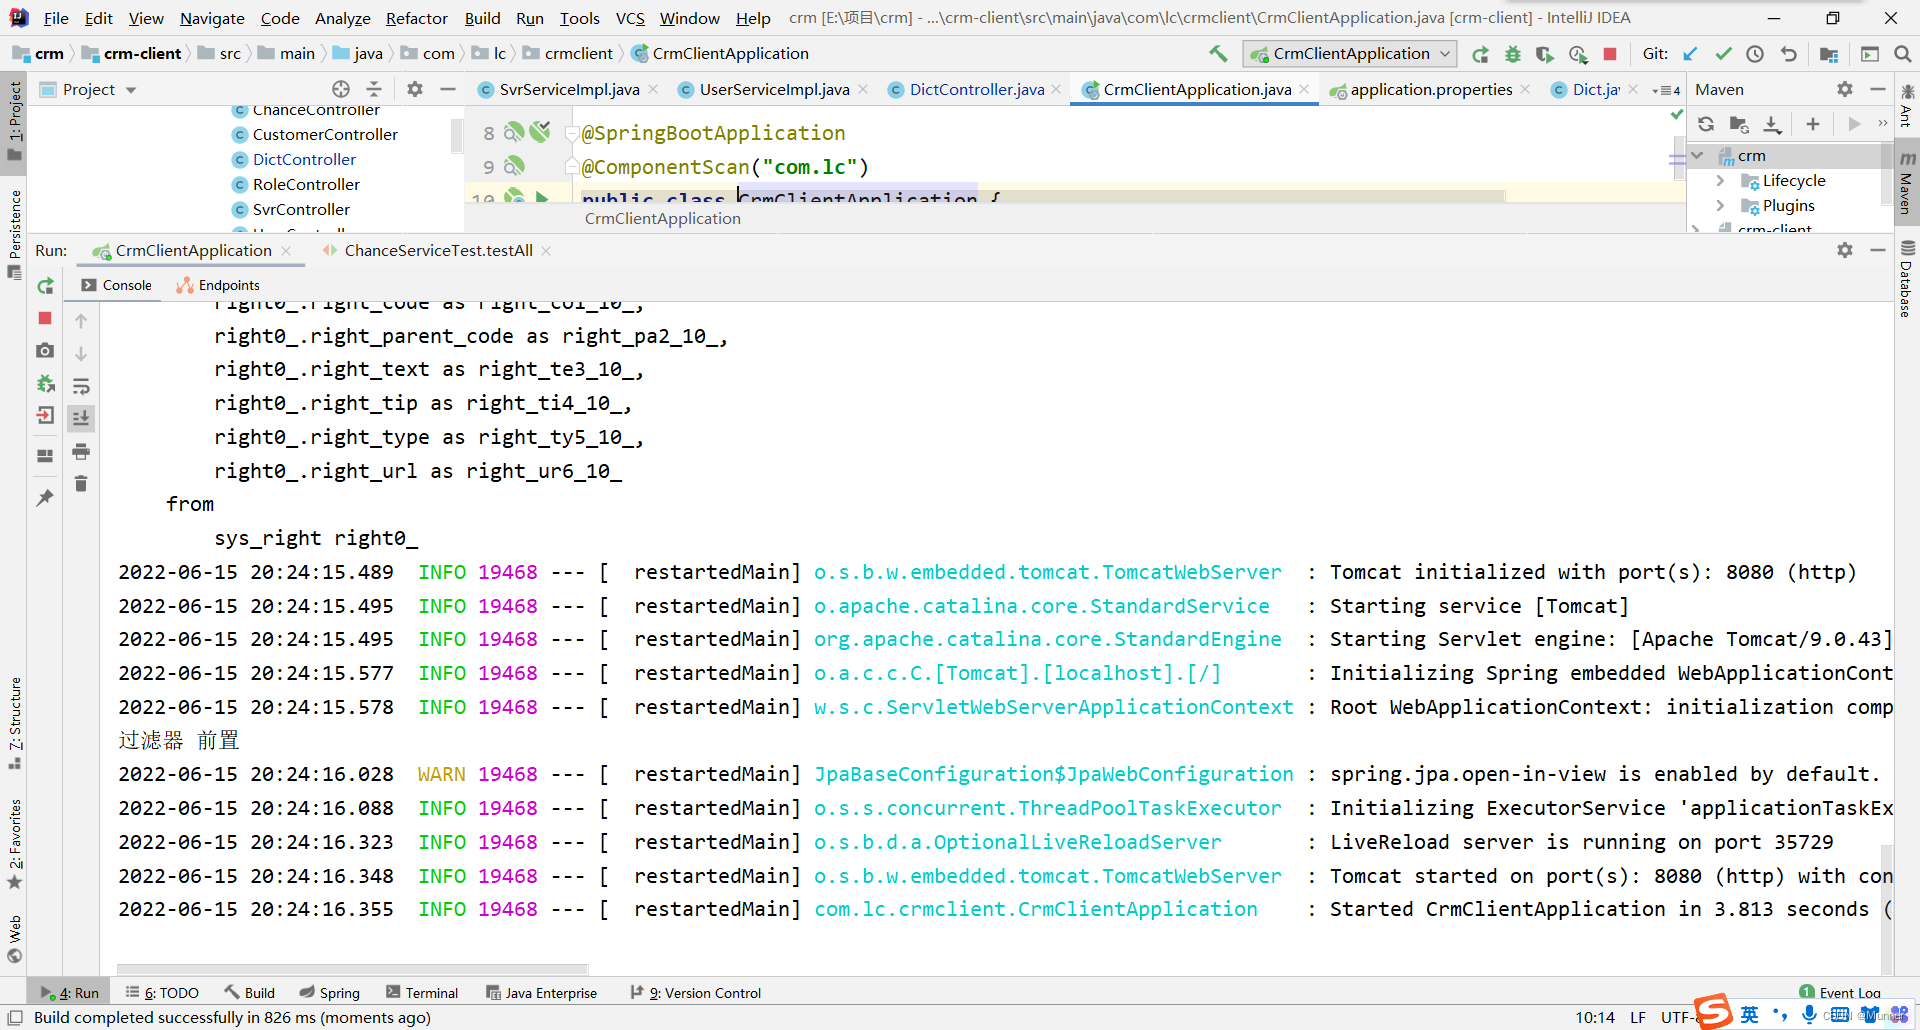Run with coverage from the top toolbar
This screenshot has width=1920, height=1030.
[x=1545, y=54]
